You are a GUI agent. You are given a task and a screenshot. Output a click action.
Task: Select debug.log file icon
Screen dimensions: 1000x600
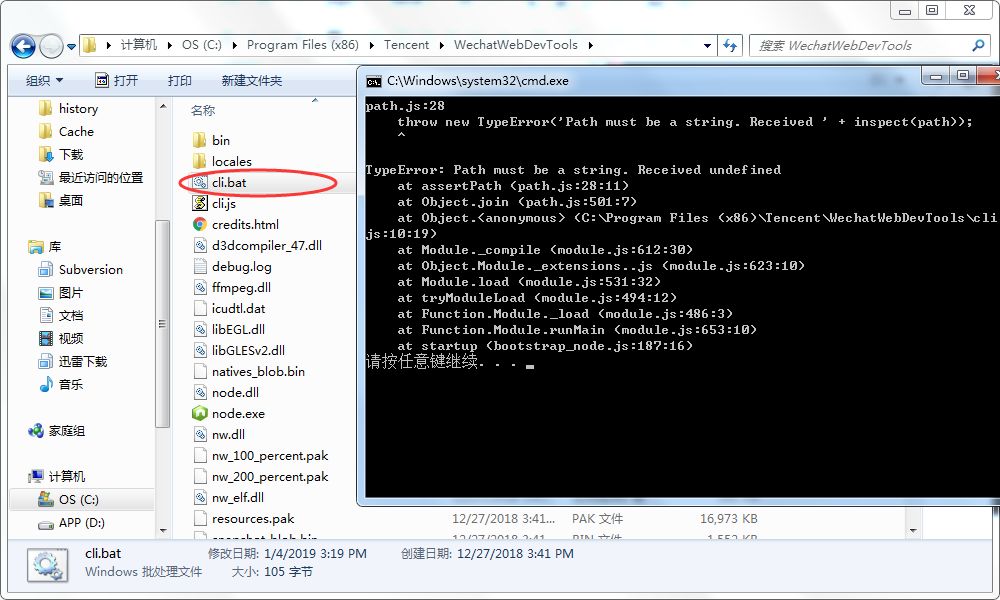coord(200,266)
